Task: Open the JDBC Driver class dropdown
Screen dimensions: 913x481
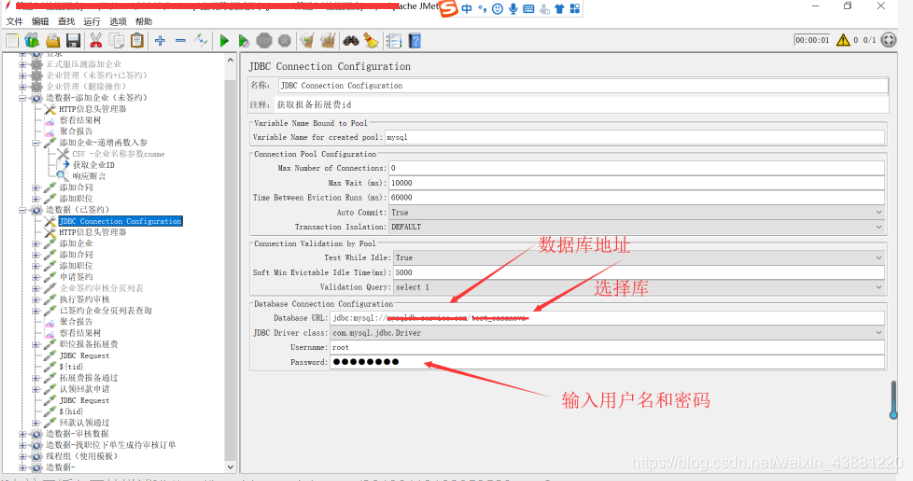Action: pos(607,333)
